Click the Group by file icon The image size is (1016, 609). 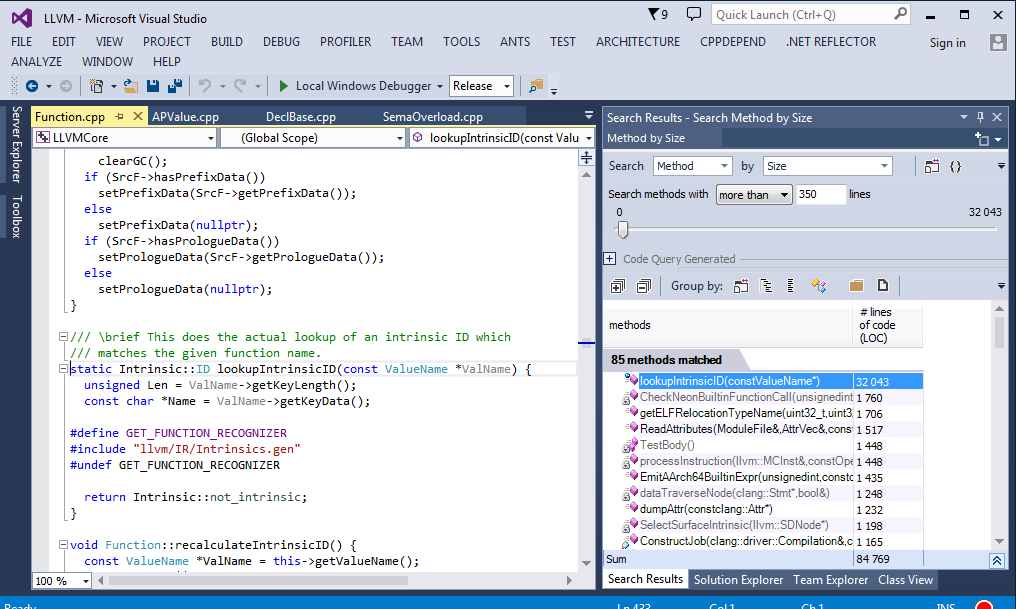coord(883,286)
